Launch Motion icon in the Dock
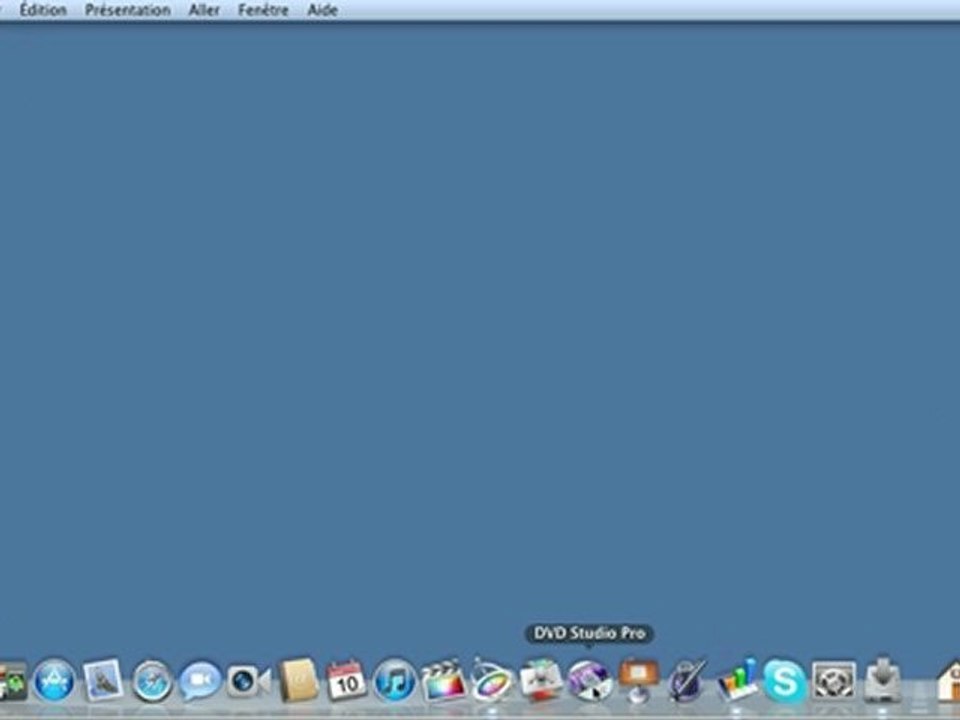The height and width of the screenshot is (720, 960). click(492, 680)
